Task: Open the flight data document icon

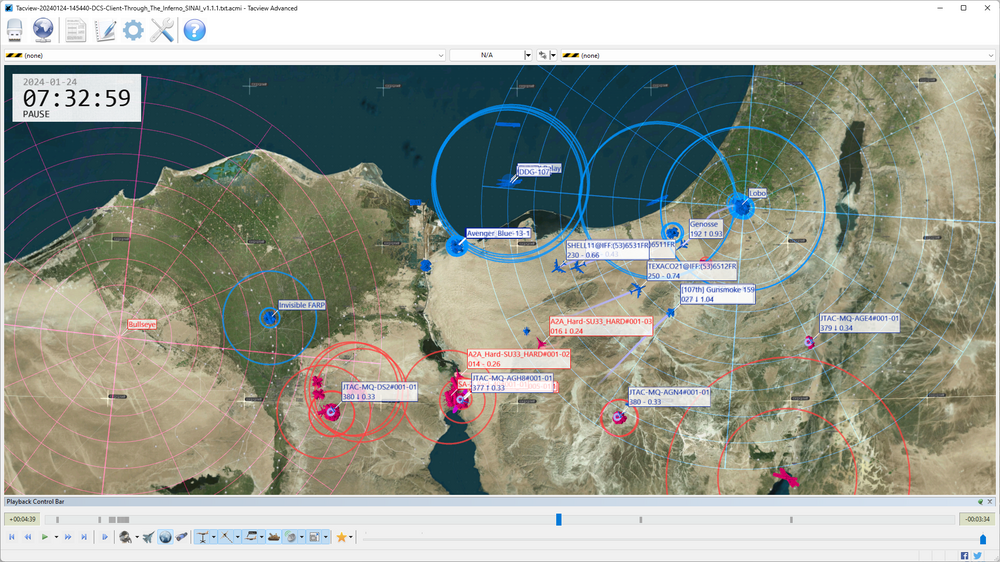Action: click(76, 30)
